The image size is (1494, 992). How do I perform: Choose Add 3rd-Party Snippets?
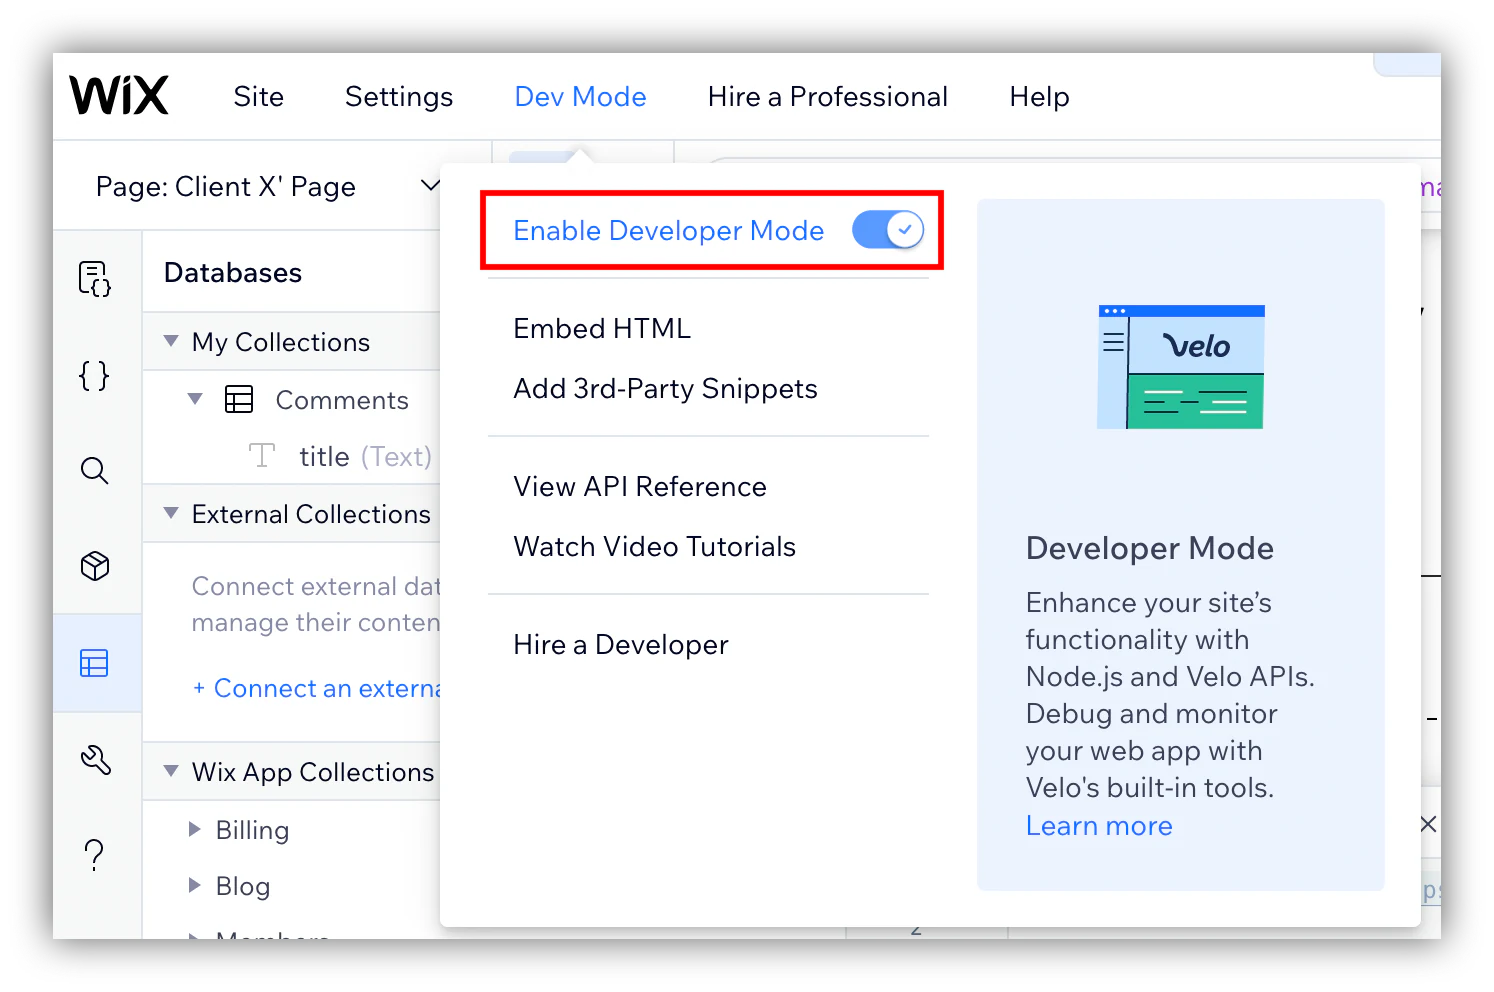point(665,389)
